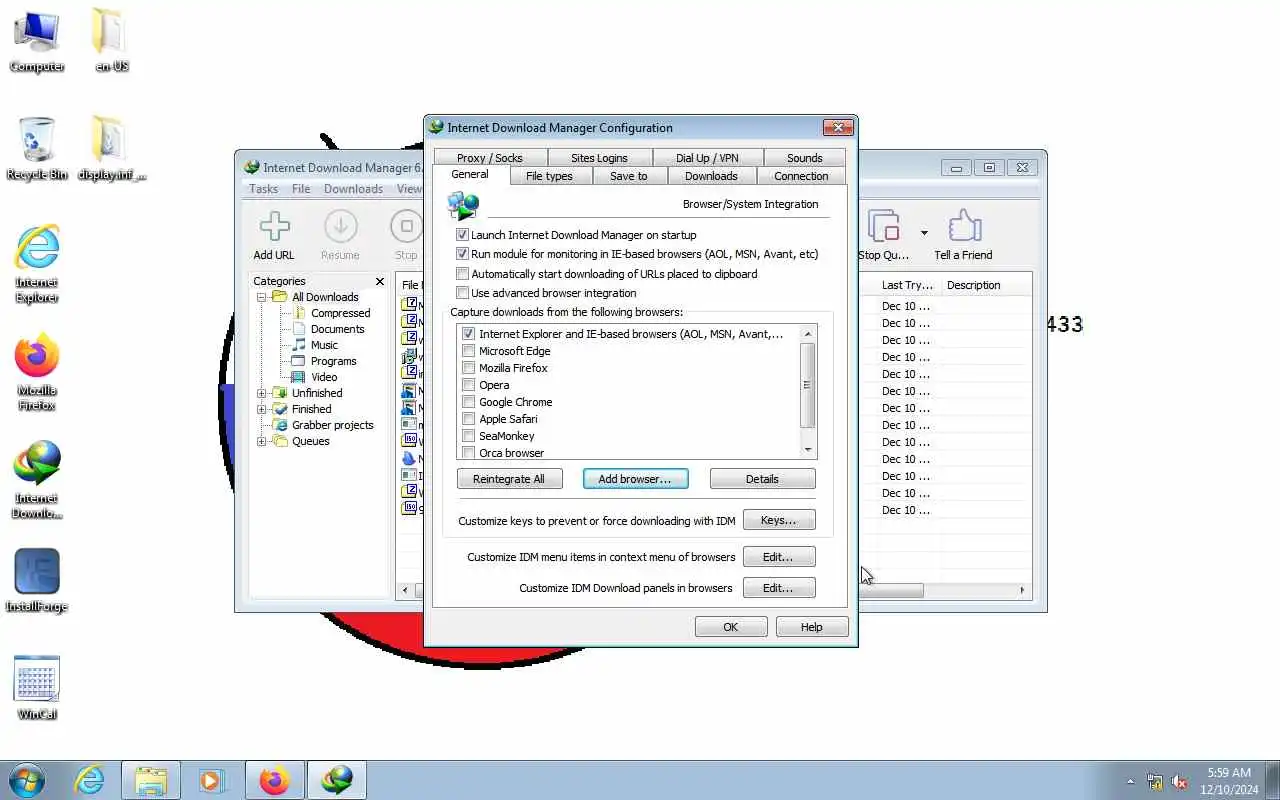
Task: Collapse the All Downloads tree node
Action: tap(262, 297)
